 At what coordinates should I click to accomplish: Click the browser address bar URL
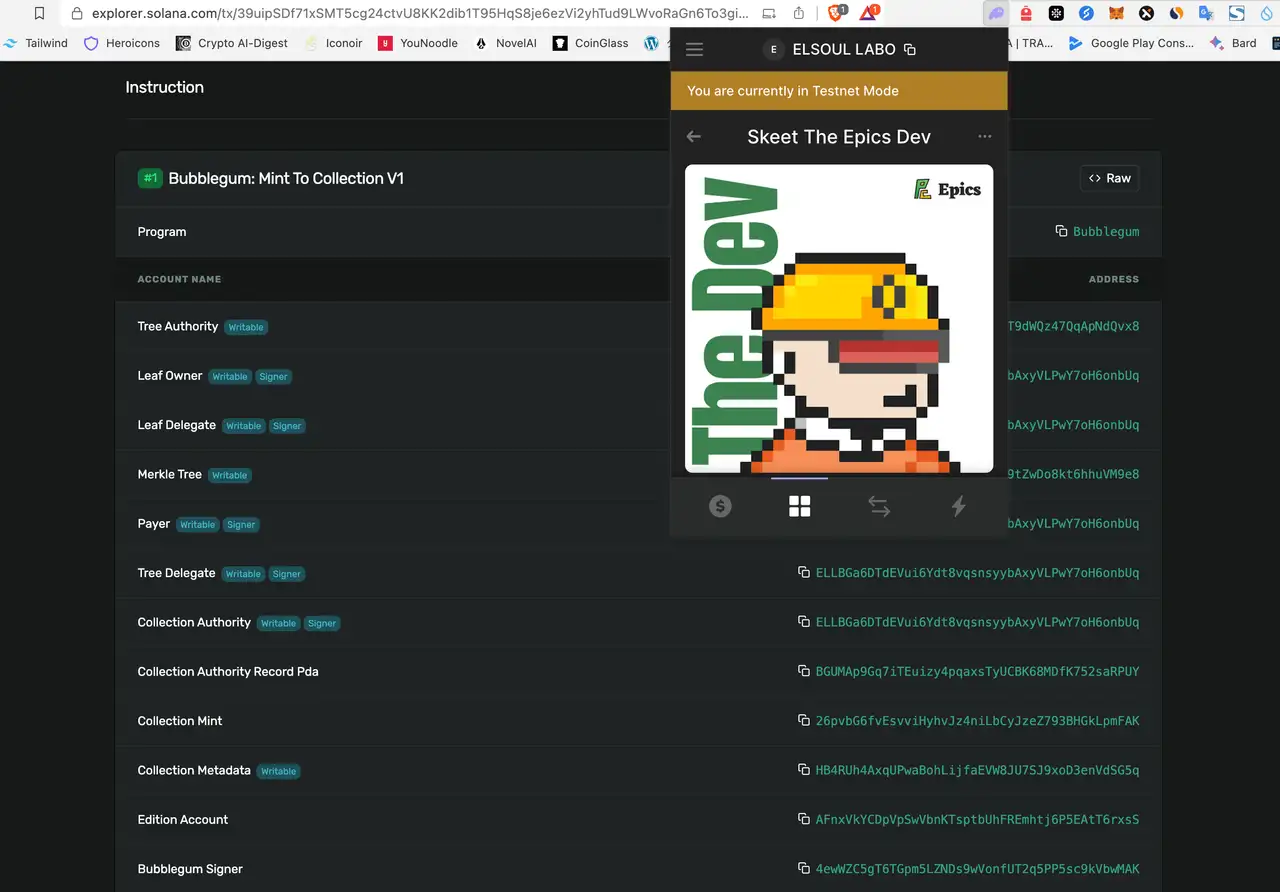click(x=420, y=14)
